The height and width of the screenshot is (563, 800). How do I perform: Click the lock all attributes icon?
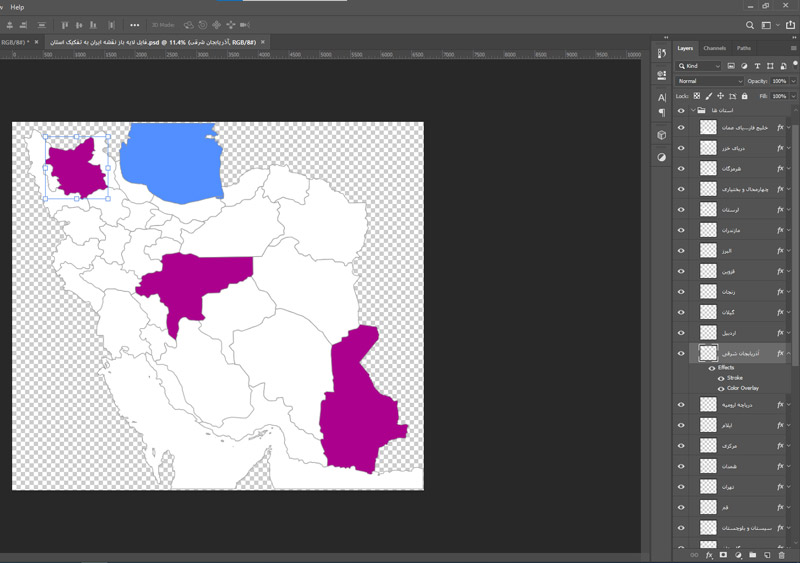pyautogui.click(x=744, y=96)
